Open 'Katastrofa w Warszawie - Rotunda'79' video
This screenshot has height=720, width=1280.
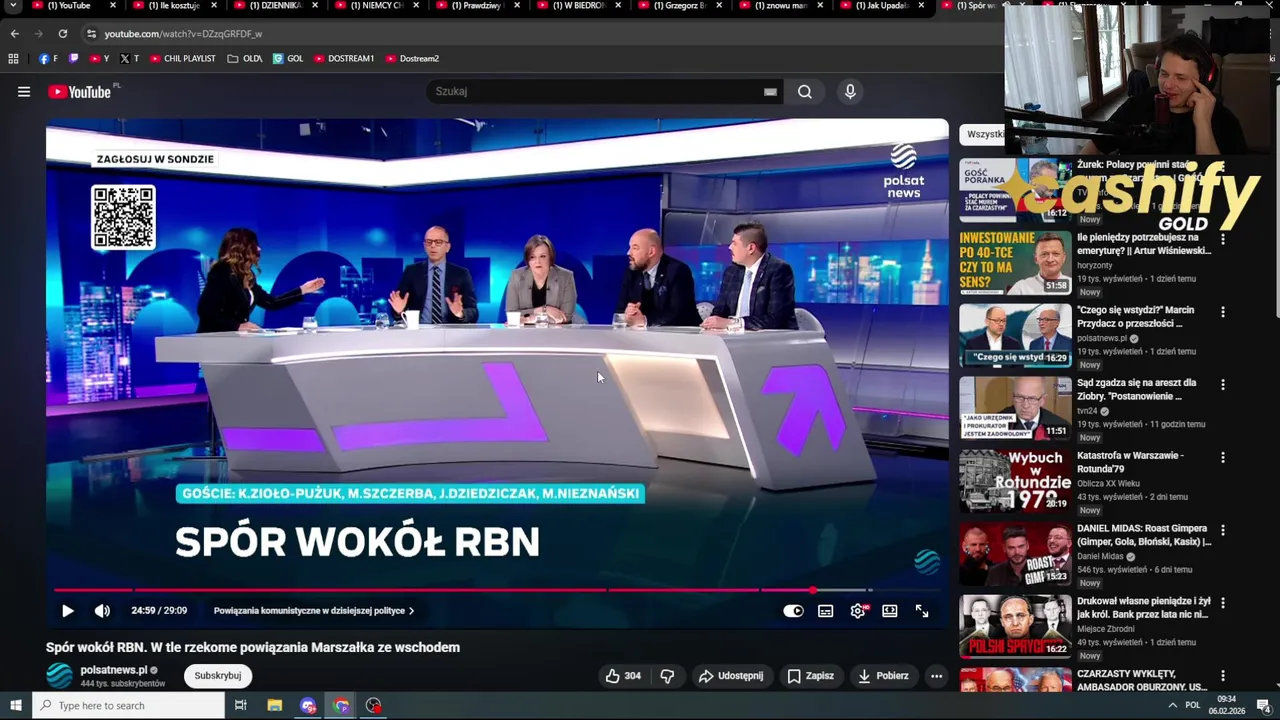point(1130,462)
